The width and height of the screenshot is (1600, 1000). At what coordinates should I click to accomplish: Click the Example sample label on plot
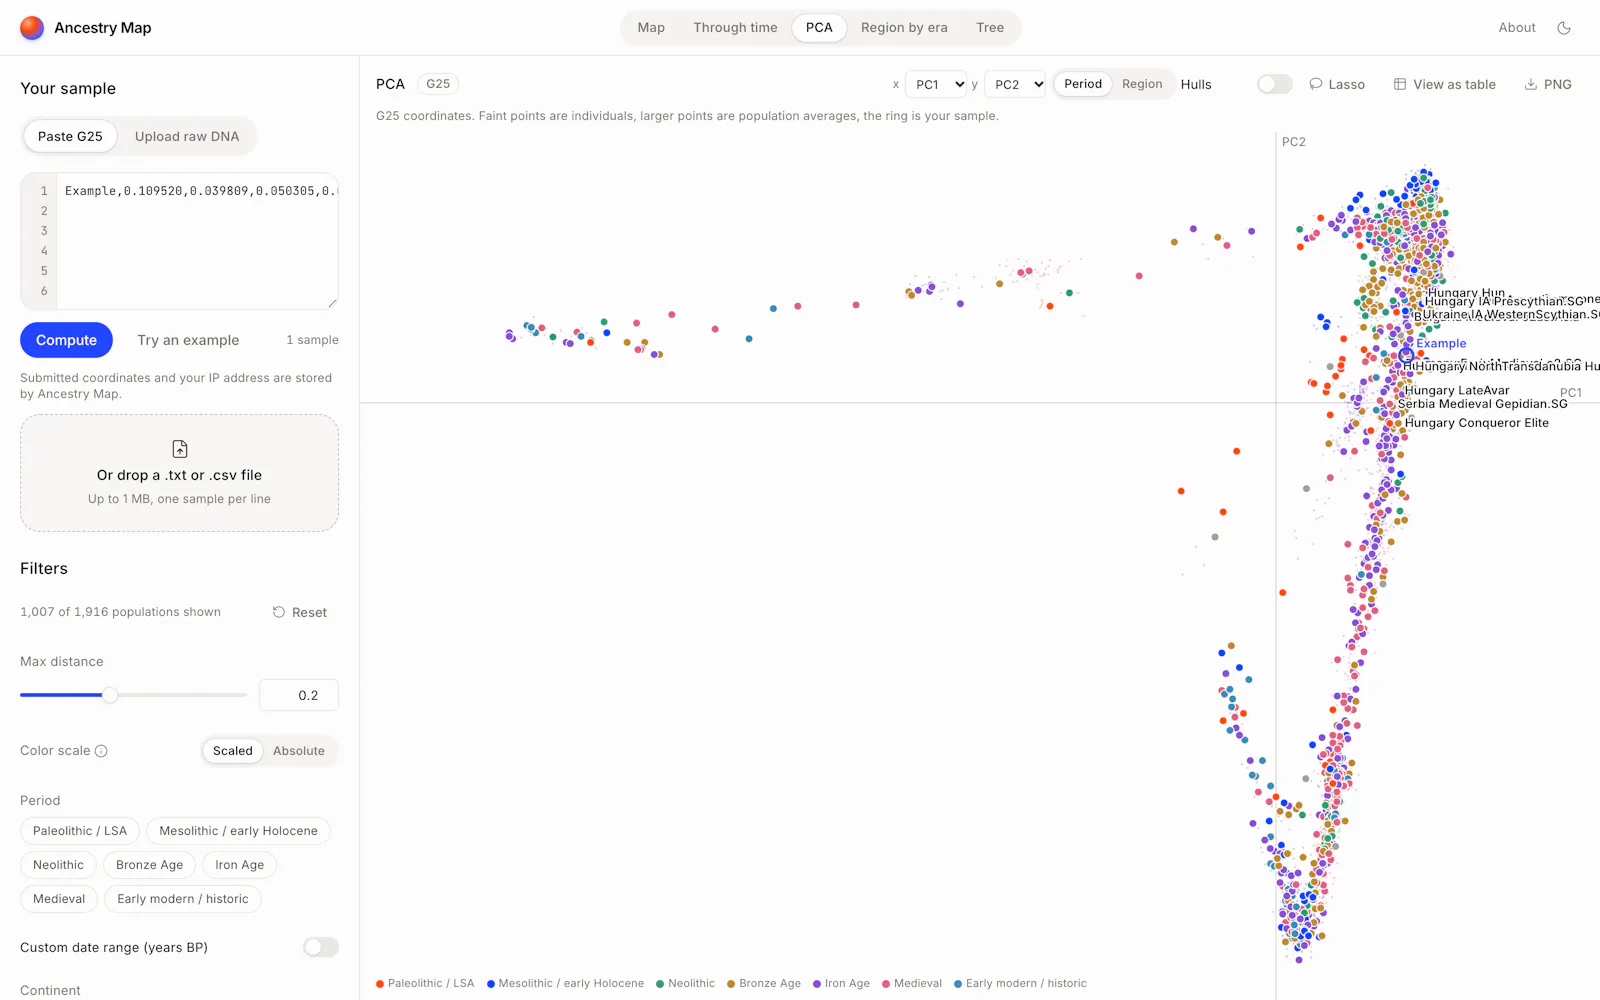pos(1441,343)
